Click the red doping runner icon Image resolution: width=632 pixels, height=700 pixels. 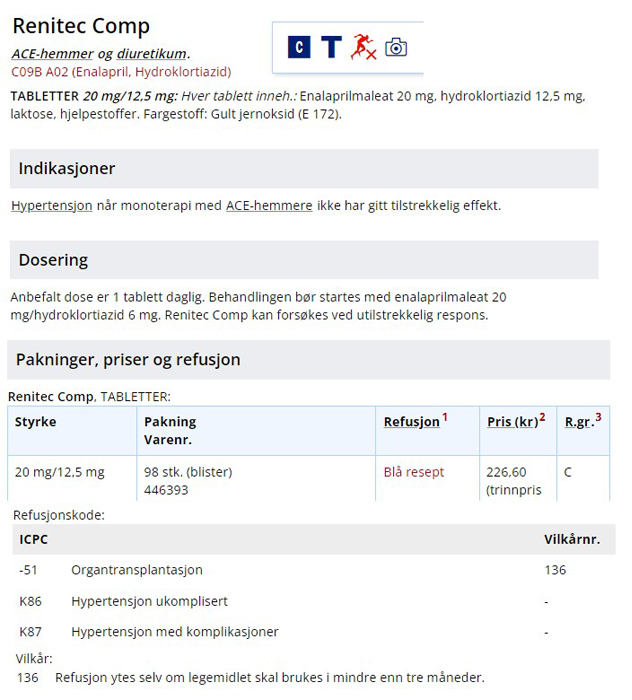click(363, 47)
